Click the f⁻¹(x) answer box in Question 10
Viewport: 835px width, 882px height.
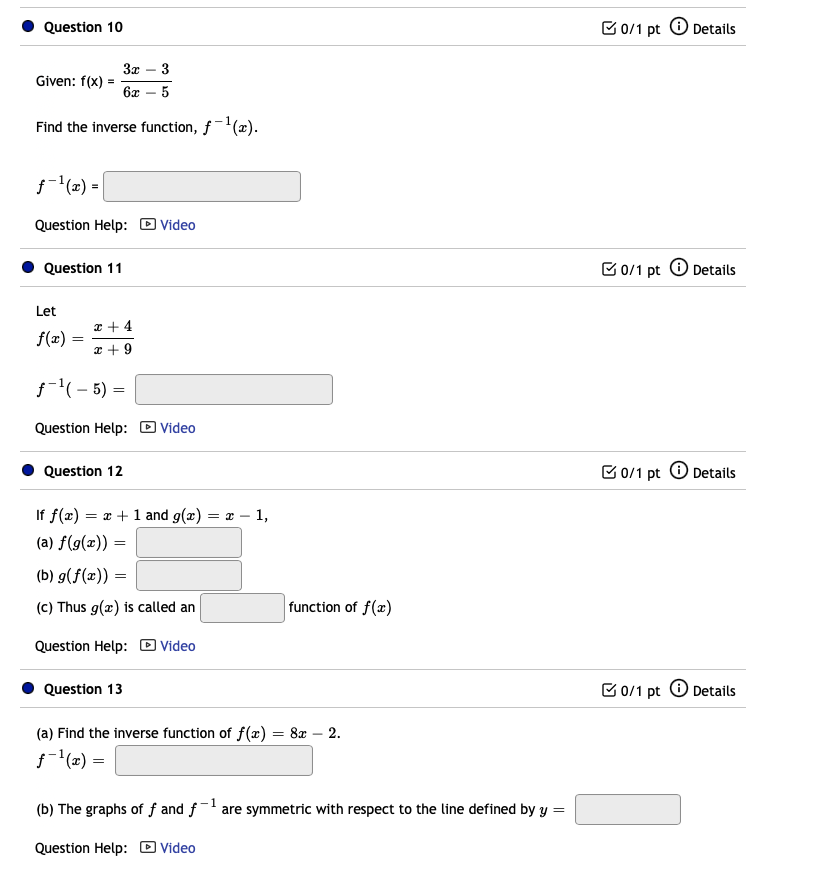tap(201, 186)
